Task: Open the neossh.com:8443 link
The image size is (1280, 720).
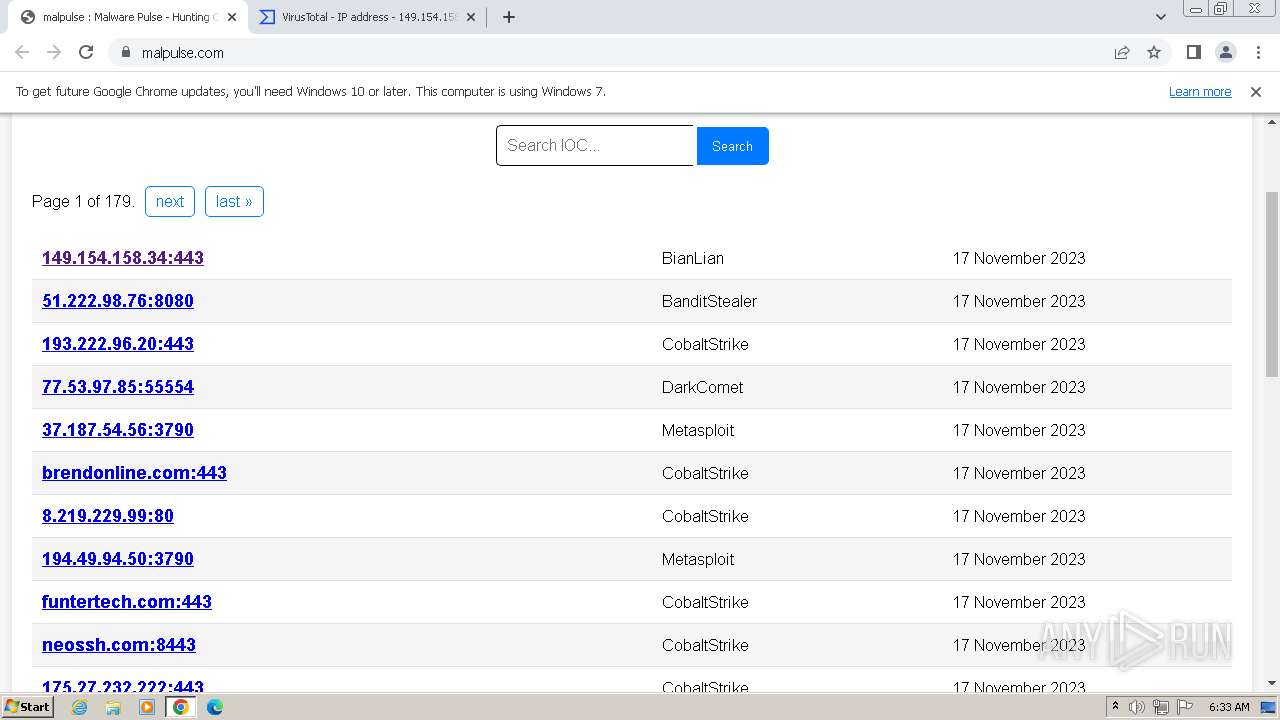Action: (119, 645)
